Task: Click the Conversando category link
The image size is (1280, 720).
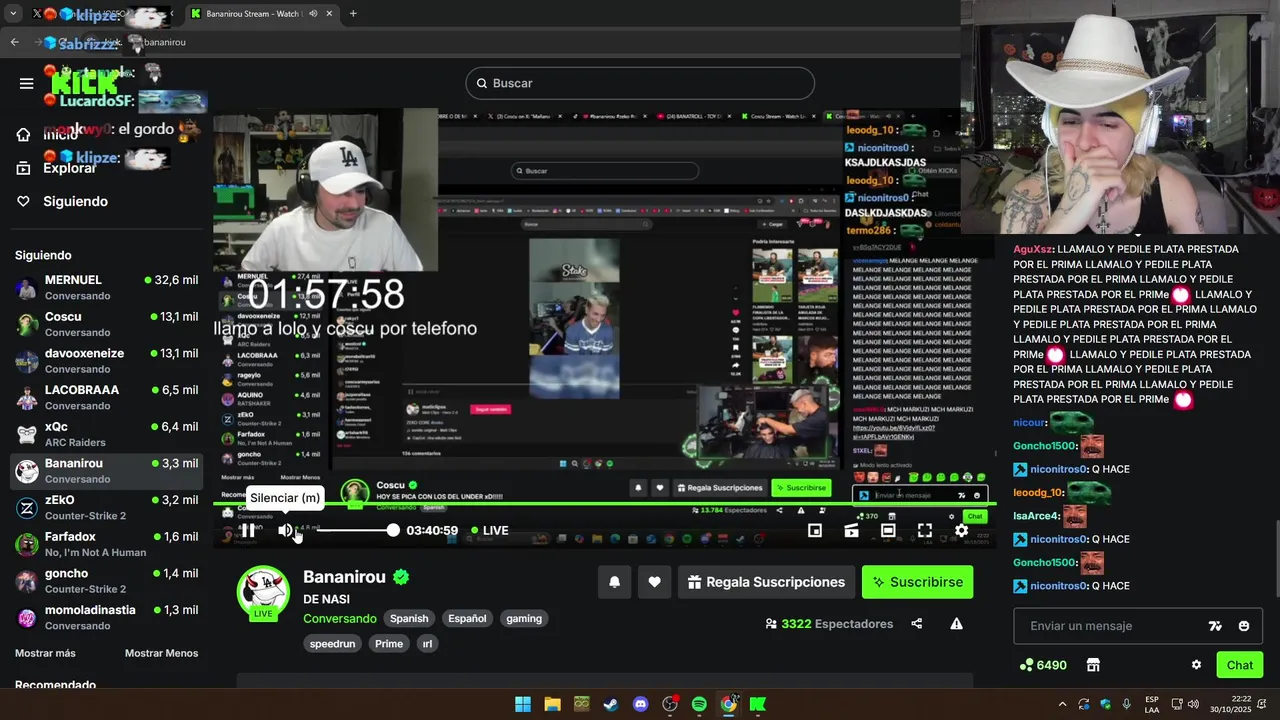Action: 340,619
